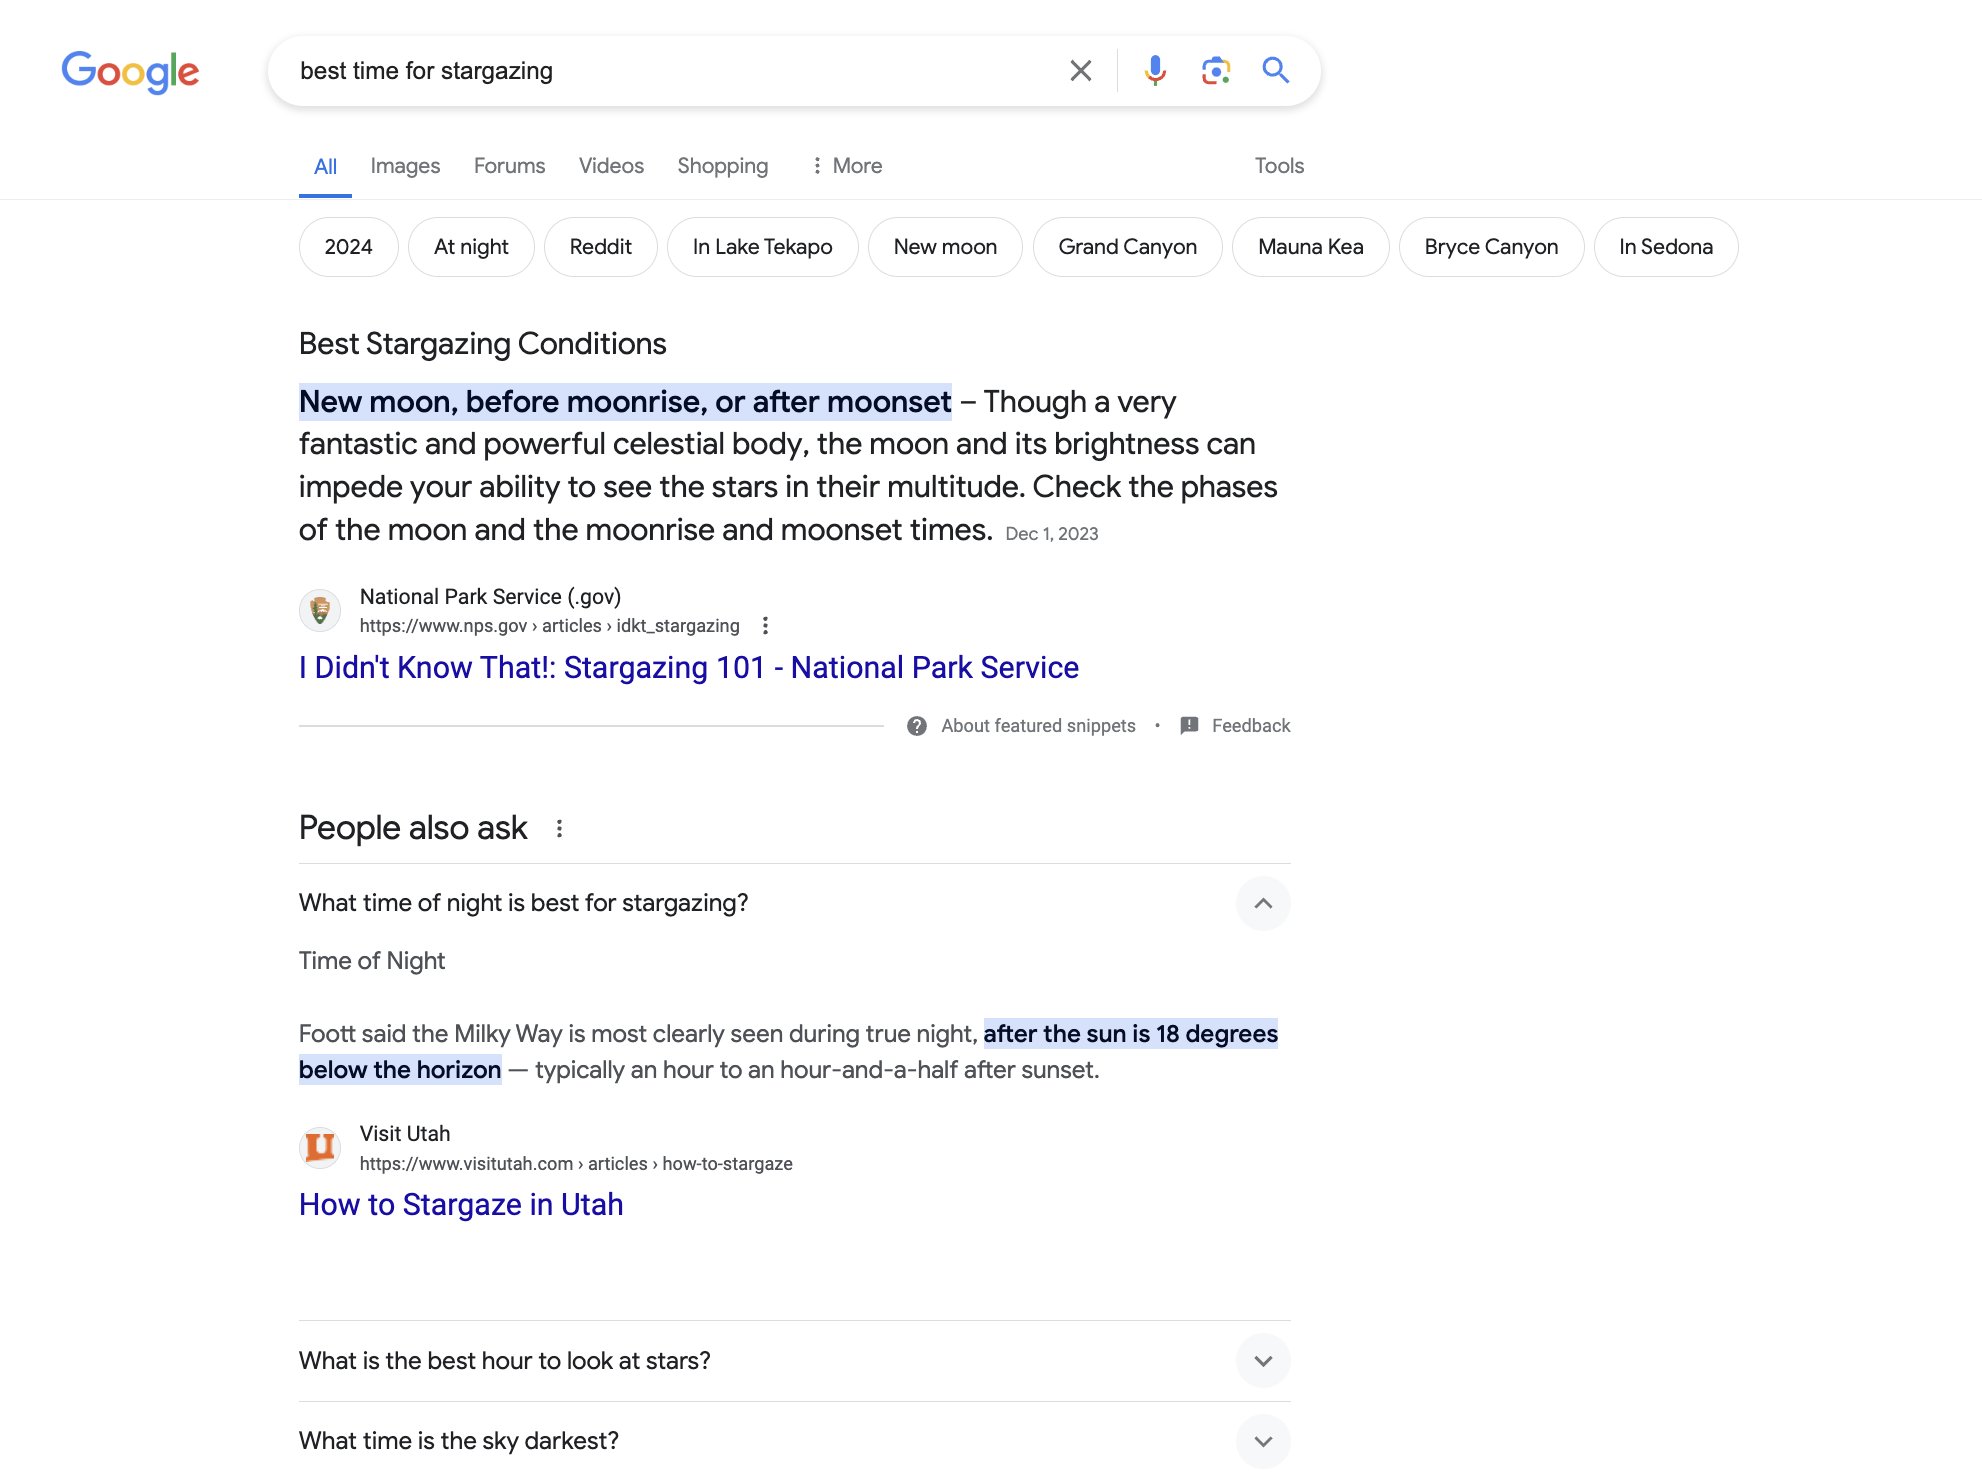The image size is (1982, 1476).
Task: Click the Feedback flag icon
Action: (1189, 726)
